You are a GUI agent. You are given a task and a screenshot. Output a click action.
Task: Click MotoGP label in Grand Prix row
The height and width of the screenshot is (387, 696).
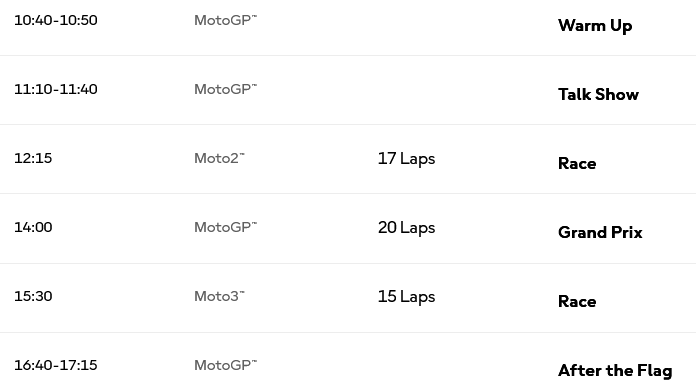tap(225, 227)
